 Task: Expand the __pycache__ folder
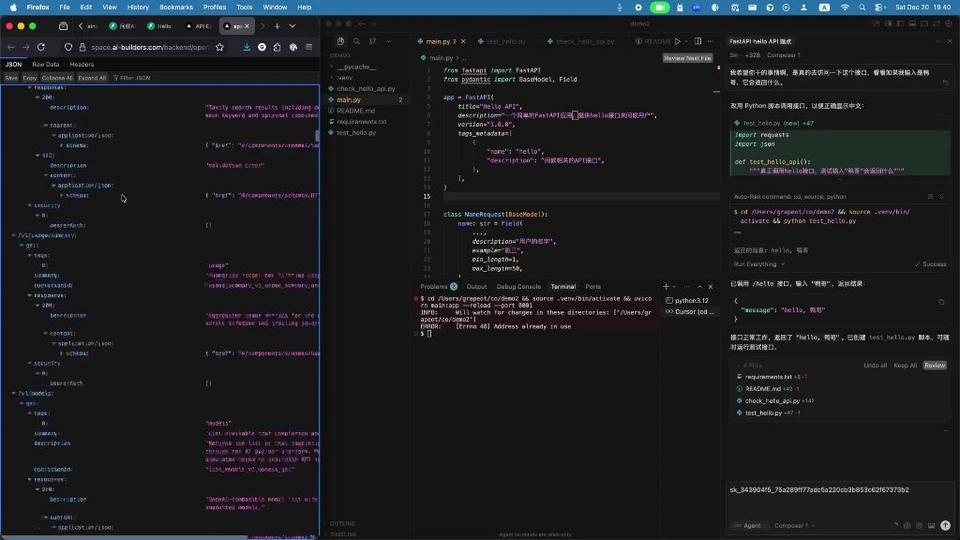(x=357, y=67)
